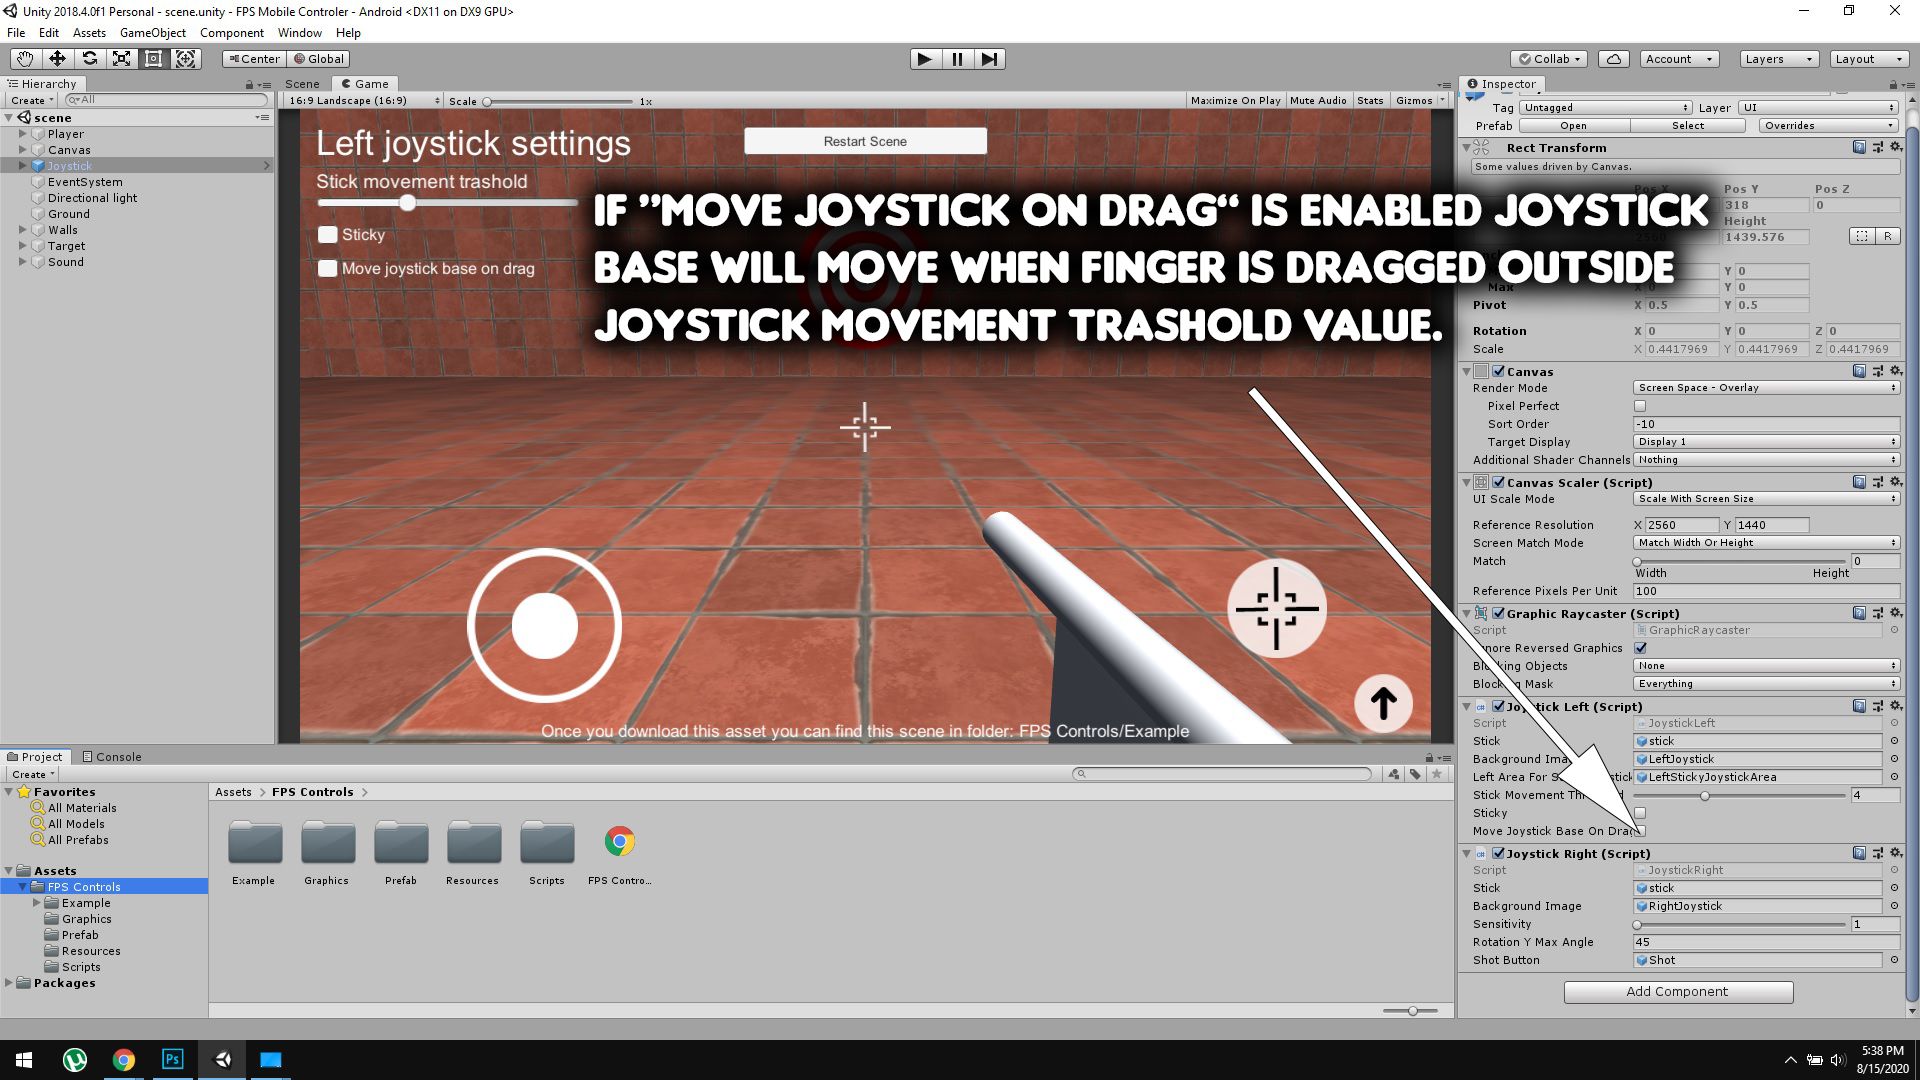Select the Move tool
Viewport: 1920px width, 1080px height.
pyautogui.click(x=57, y=59)
